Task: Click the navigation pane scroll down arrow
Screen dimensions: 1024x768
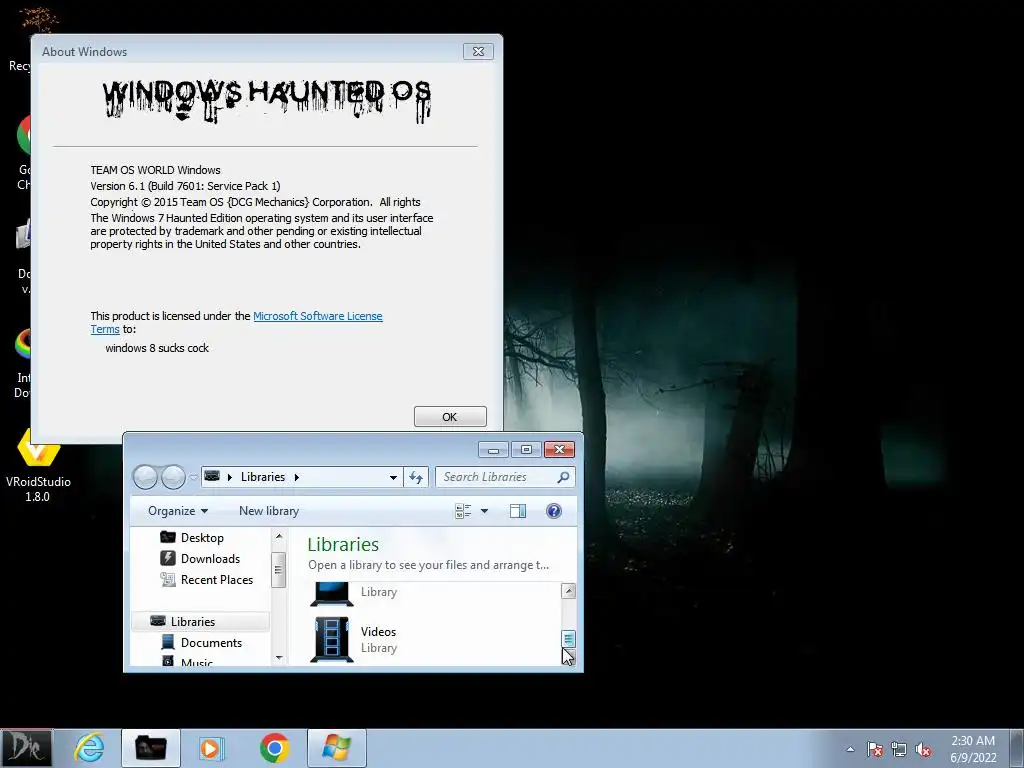Action: pyautogui.click(x=279, y=658)
